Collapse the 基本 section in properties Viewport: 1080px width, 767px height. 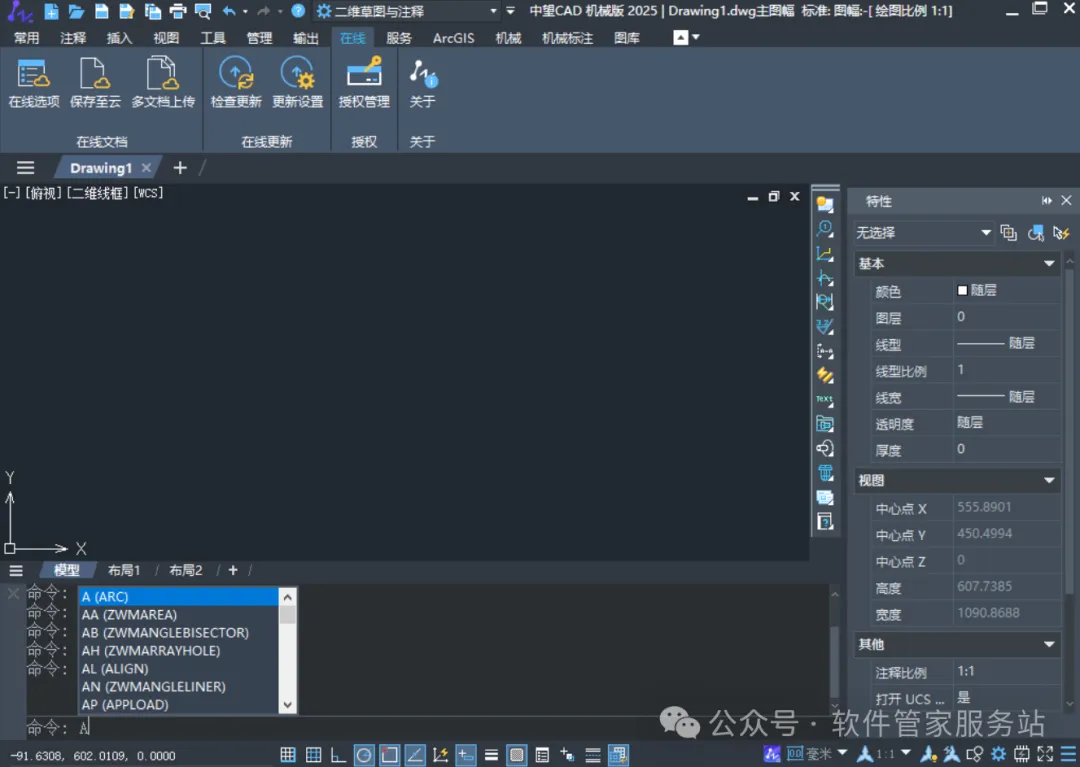click(x=1049, y=264)
